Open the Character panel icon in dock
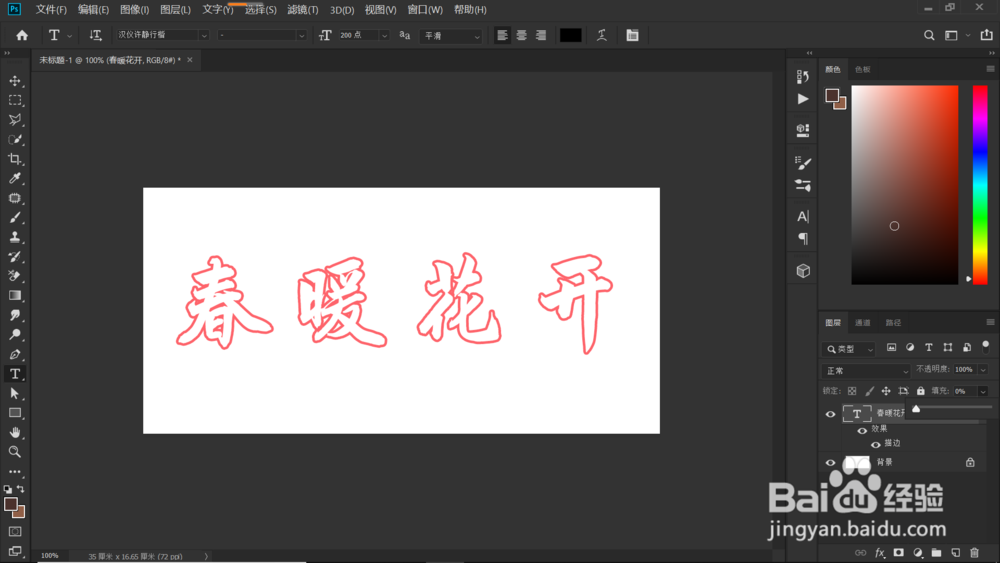Viewport: 1000px width, 563px height. pos(803,216)
